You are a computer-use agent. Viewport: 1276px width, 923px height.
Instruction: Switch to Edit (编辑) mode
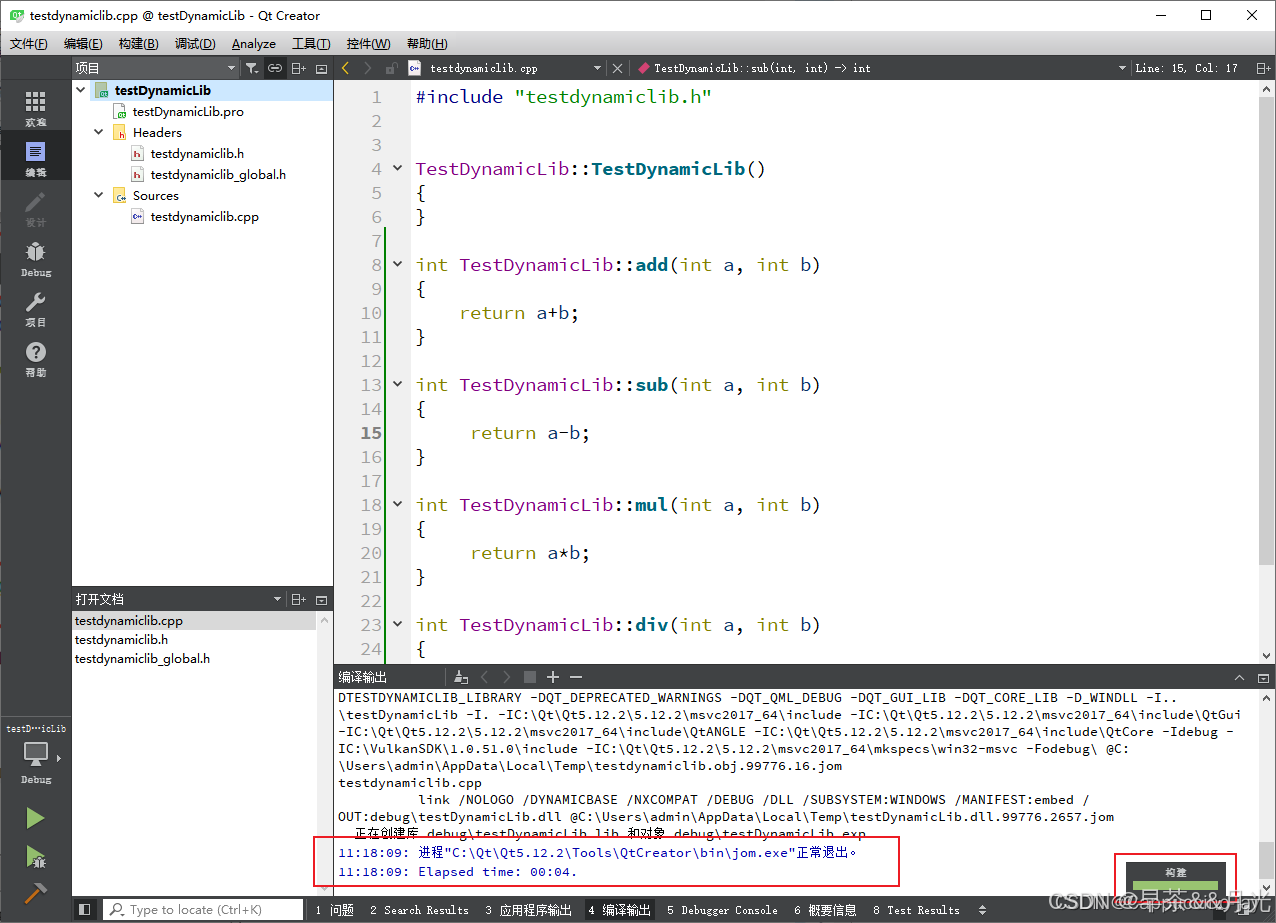pyautogui.click(x=36, y=158)
